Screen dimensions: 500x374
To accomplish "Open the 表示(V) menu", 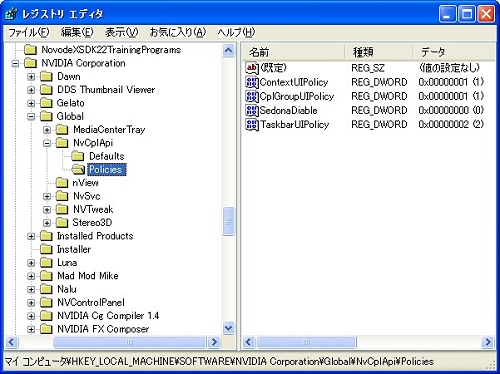I will 122,32.
